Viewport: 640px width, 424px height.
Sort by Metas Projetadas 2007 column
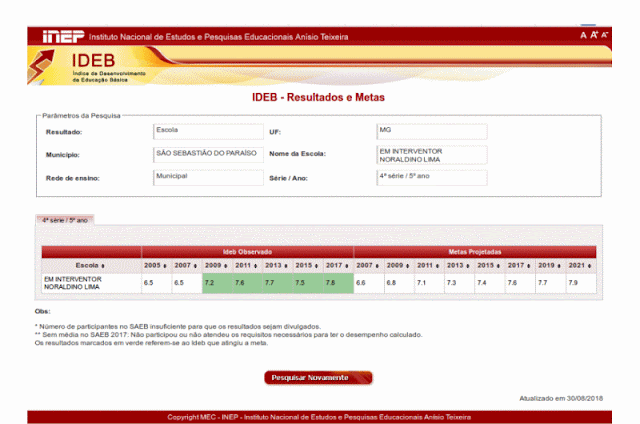[x=368, y=265]
